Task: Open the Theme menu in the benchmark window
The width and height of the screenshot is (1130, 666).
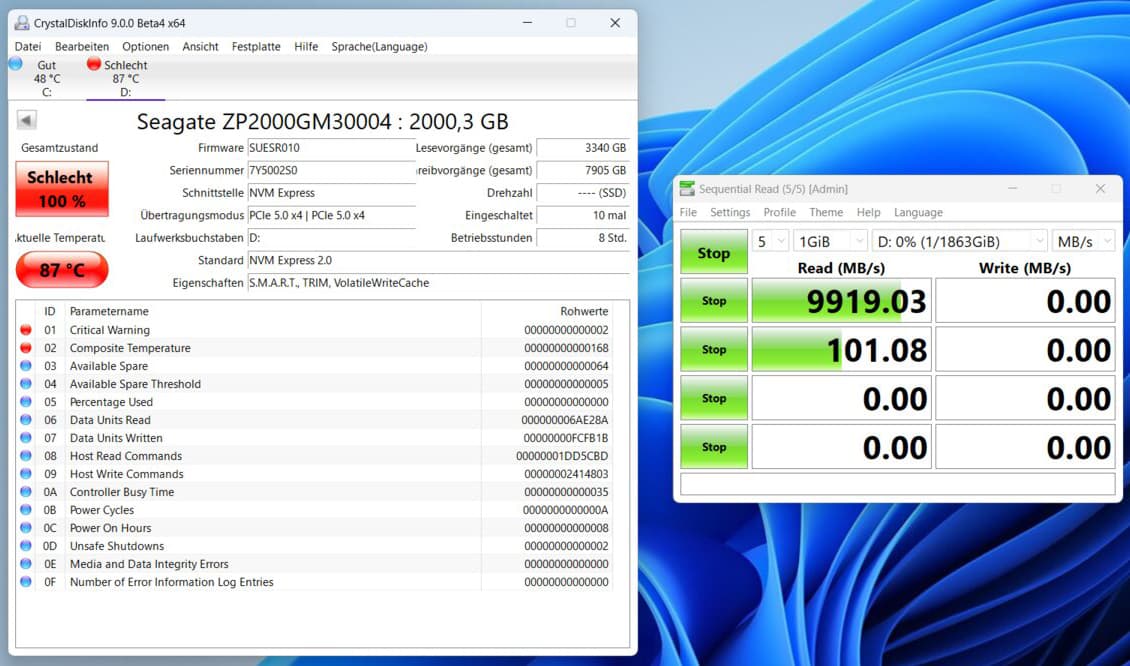Action: pyautogui.click(x=826, y=213)
